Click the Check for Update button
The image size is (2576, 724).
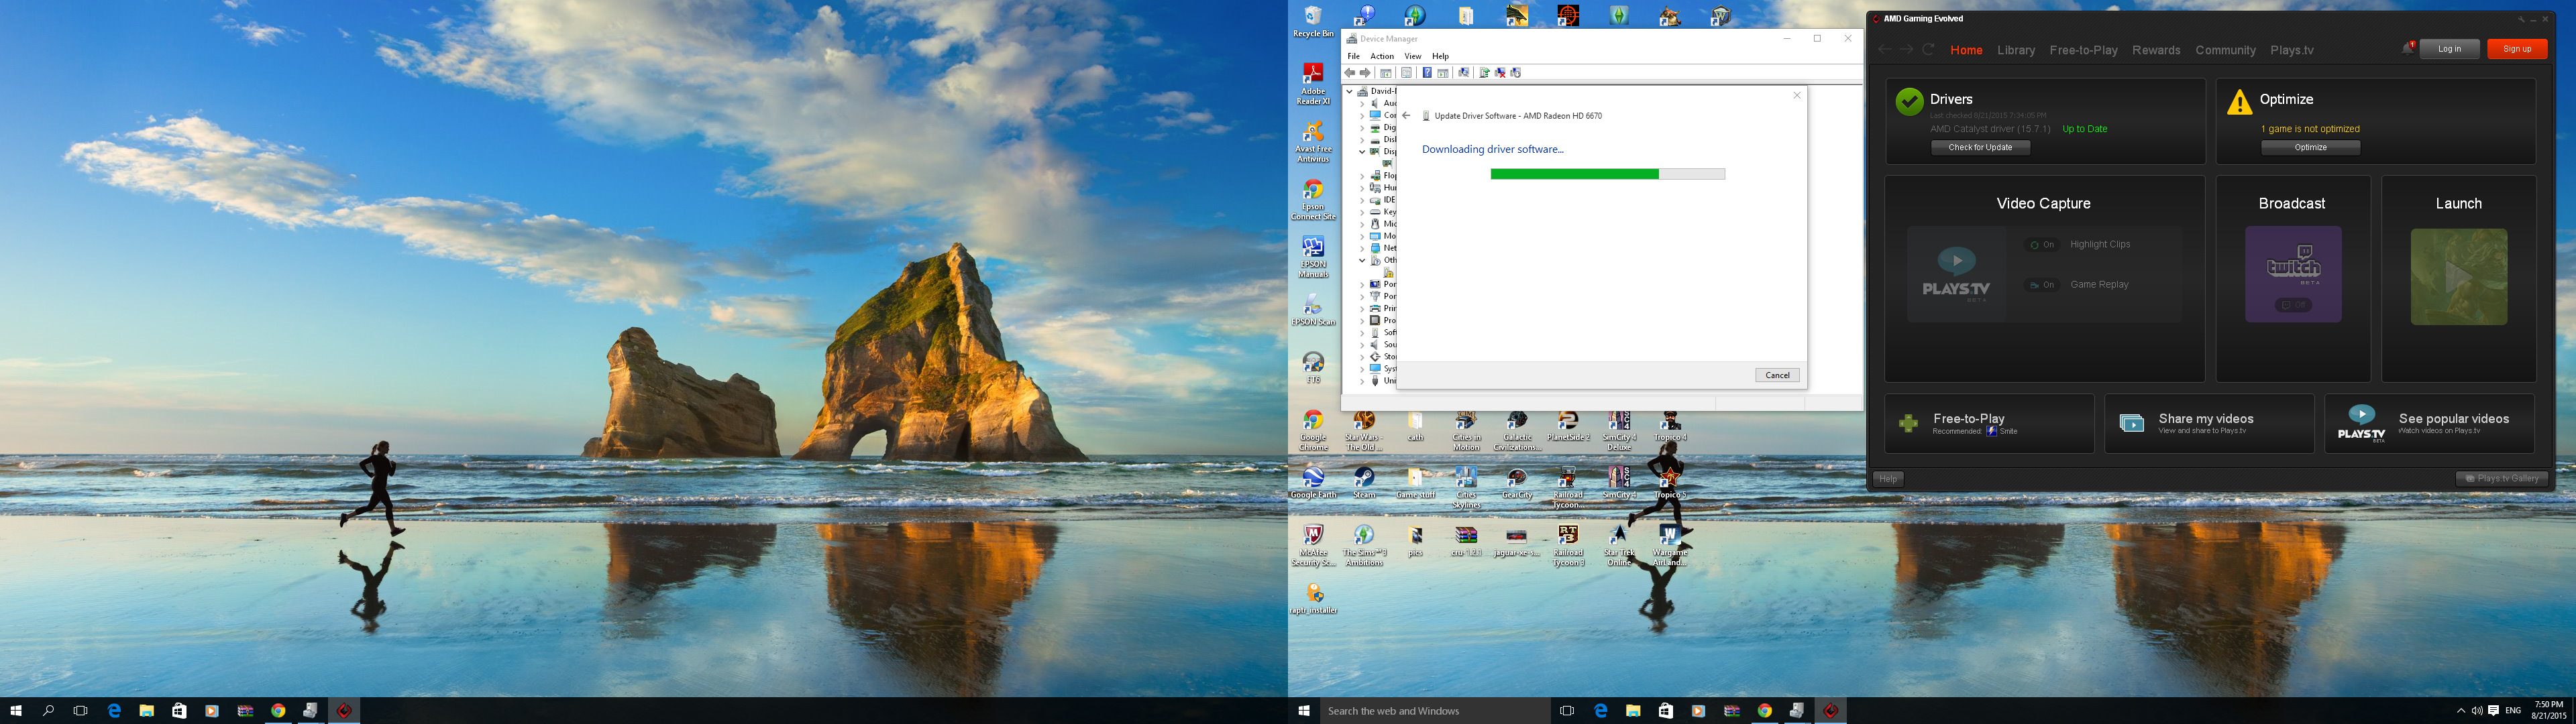(1980, 147)
